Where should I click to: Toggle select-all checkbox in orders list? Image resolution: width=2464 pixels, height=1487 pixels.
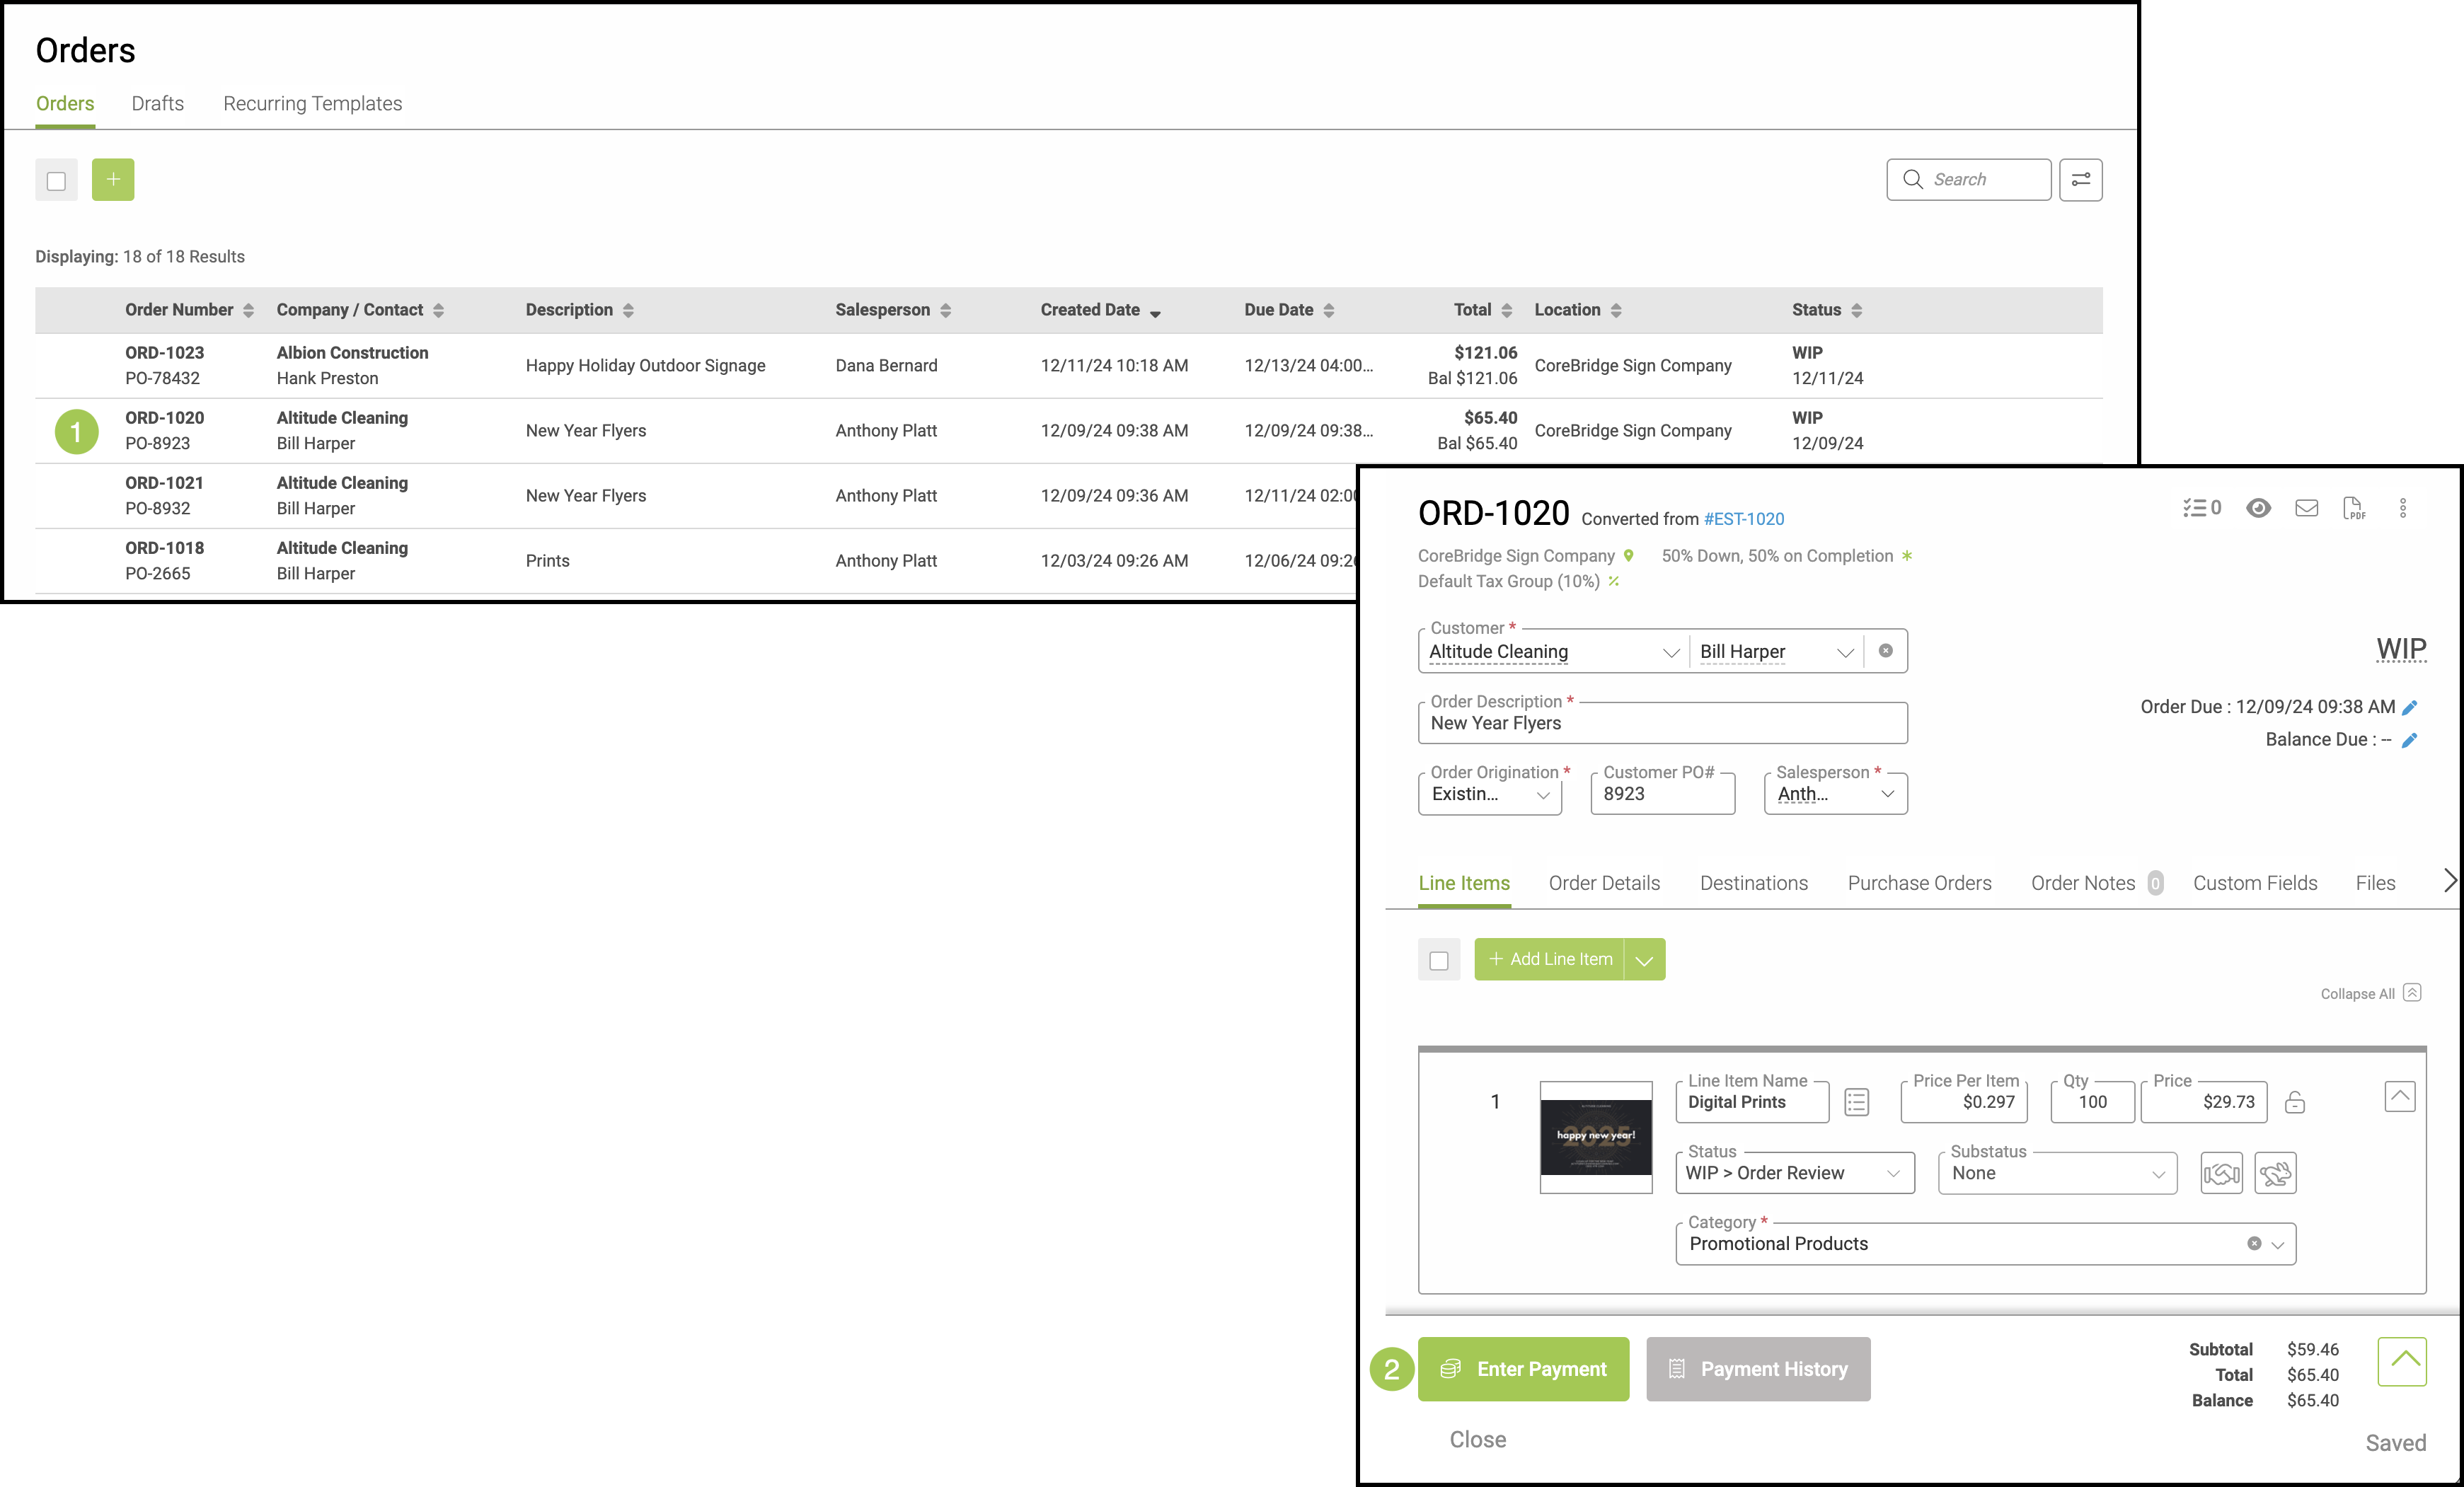pos(56,181)
